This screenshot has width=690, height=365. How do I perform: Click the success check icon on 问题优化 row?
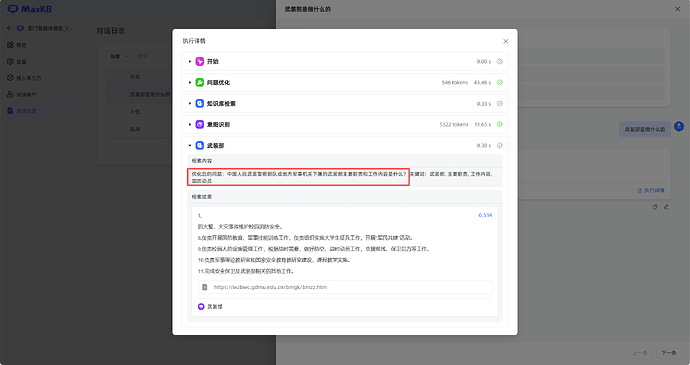click(499, 82)
